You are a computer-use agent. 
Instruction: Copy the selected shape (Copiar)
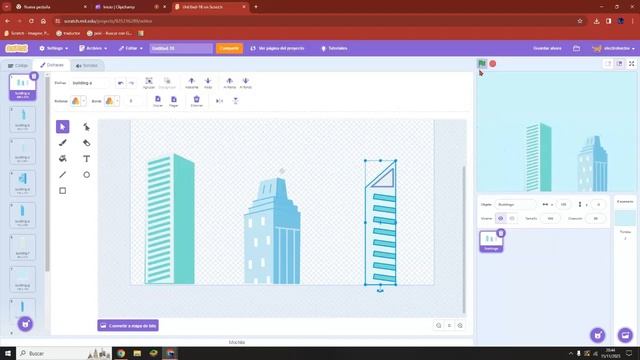158,101
